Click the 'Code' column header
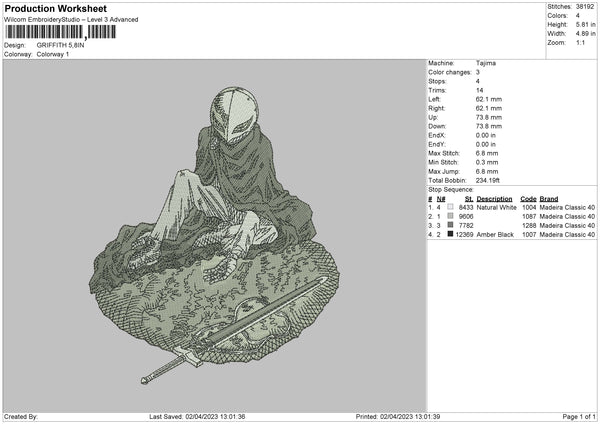The height and width of the screenshot is (424, 600). point(528,199)
